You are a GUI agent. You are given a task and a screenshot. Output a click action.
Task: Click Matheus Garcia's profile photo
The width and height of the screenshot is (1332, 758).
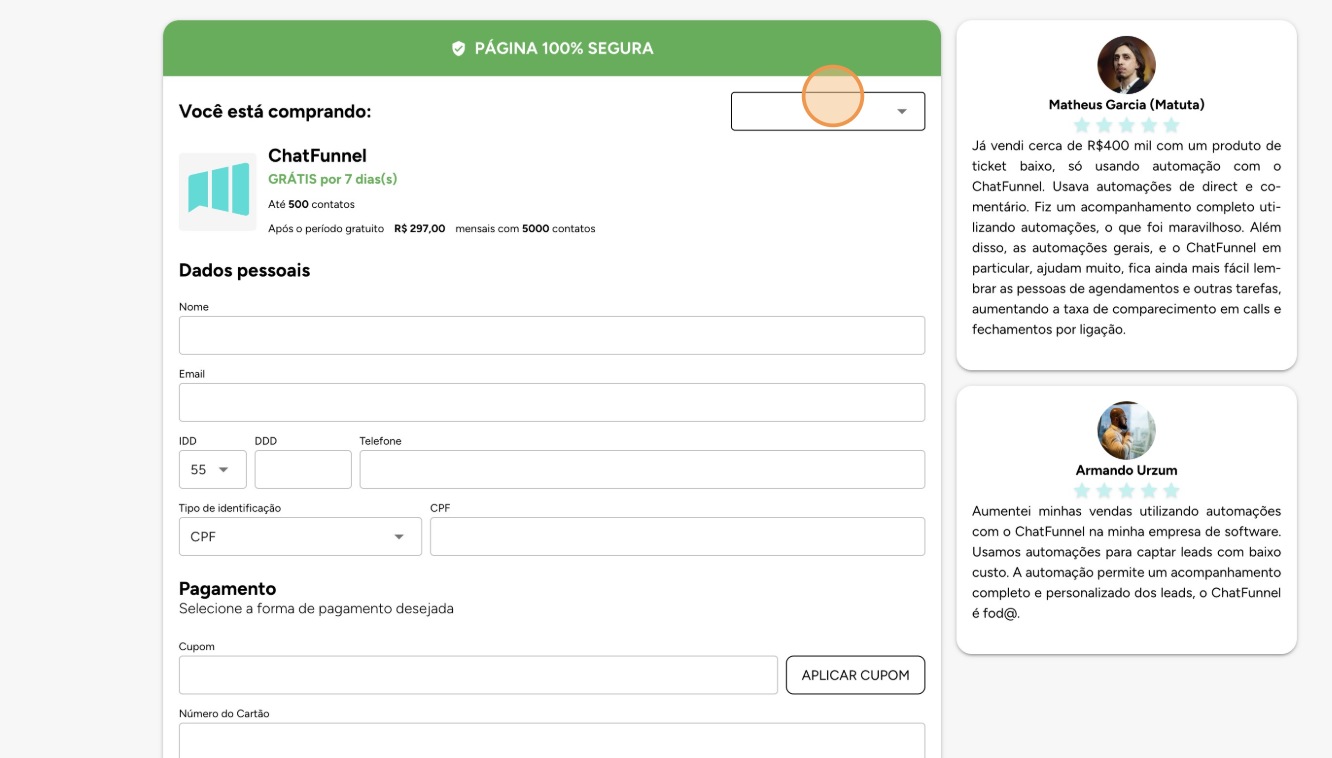[x=1127, y=65]
